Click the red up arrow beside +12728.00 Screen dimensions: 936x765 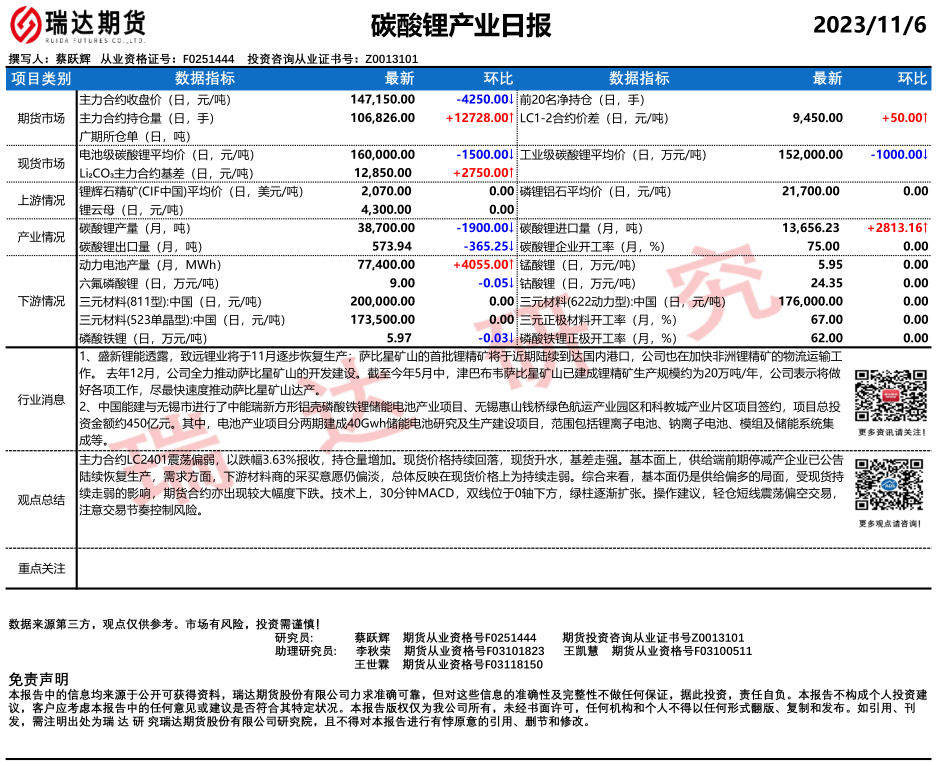point(512,118)
